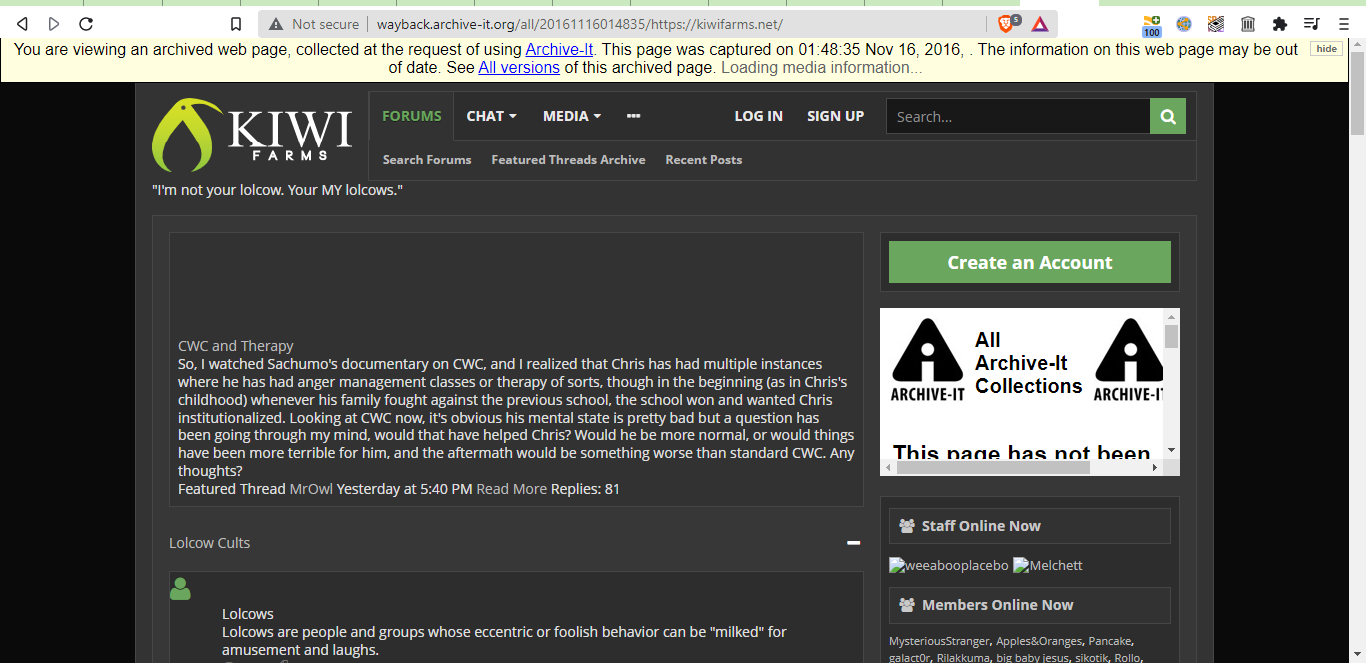This screenshot has width=1366, height=663.
Task: Click the green user avatar beside Lolcows
Action: 180,589
